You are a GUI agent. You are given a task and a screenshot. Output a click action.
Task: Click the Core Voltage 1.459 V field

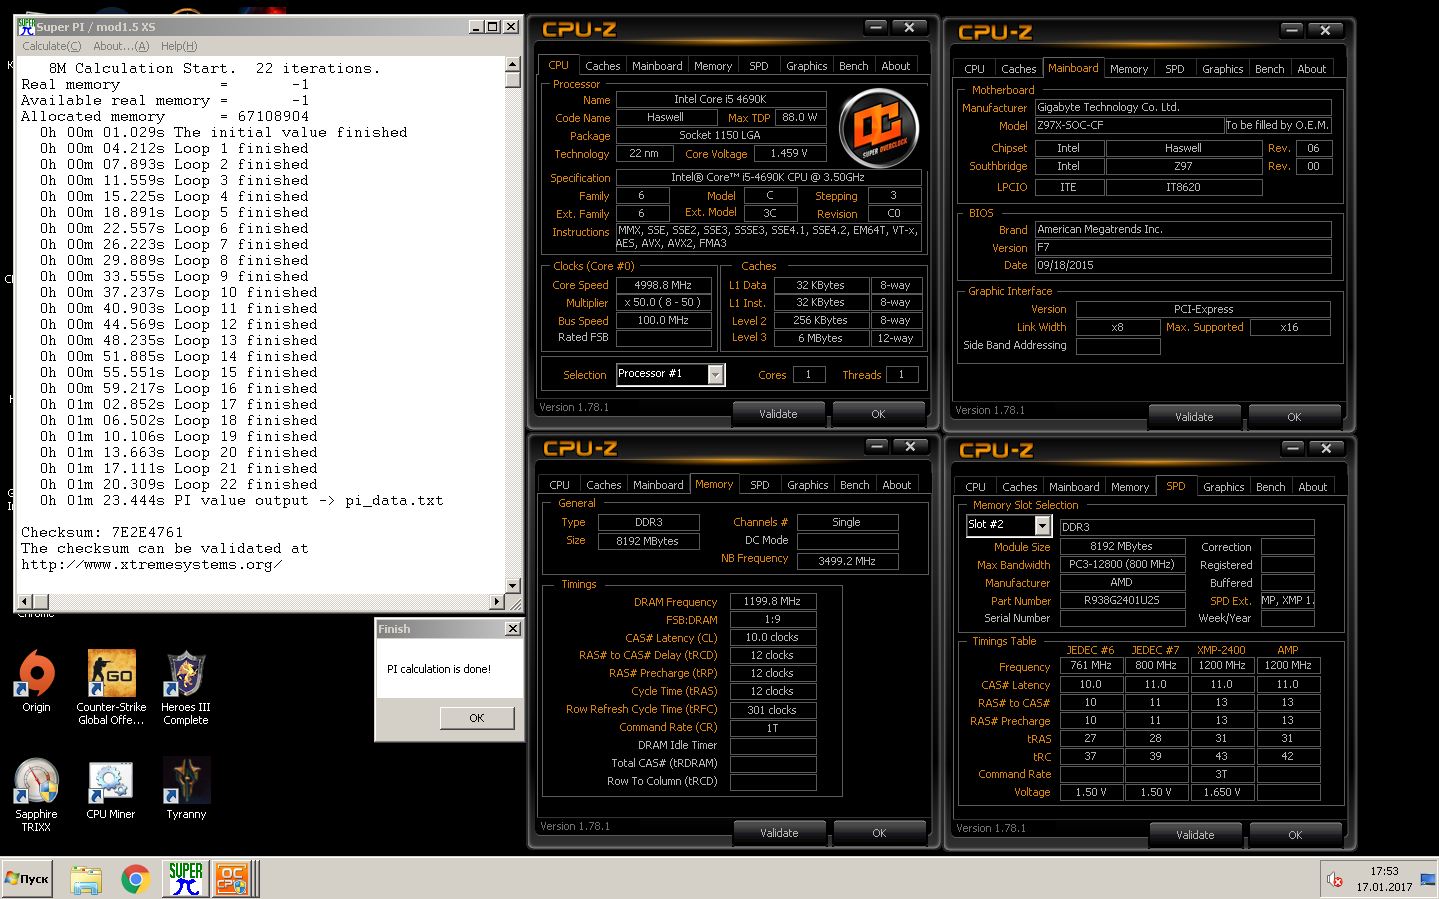[790, 153]
